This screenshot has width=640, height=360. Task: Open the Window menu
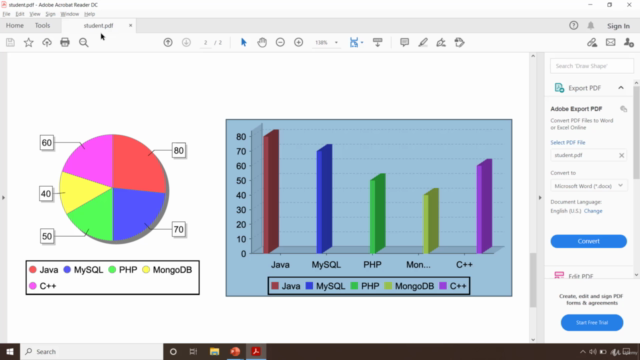[x=70, y=14]
